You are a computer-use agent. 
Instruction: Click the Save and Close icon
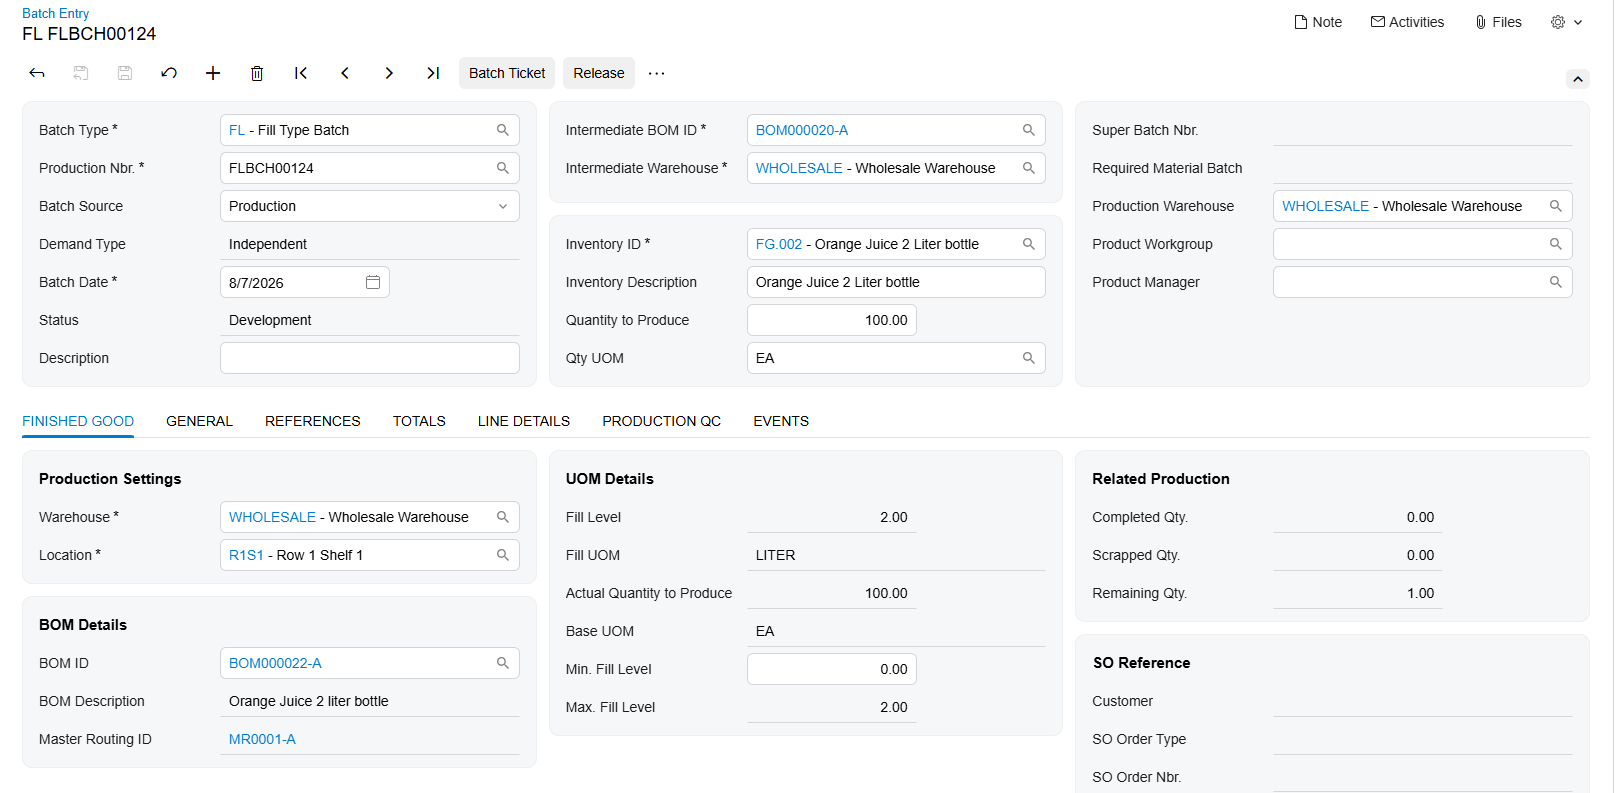tap(81, 73)
